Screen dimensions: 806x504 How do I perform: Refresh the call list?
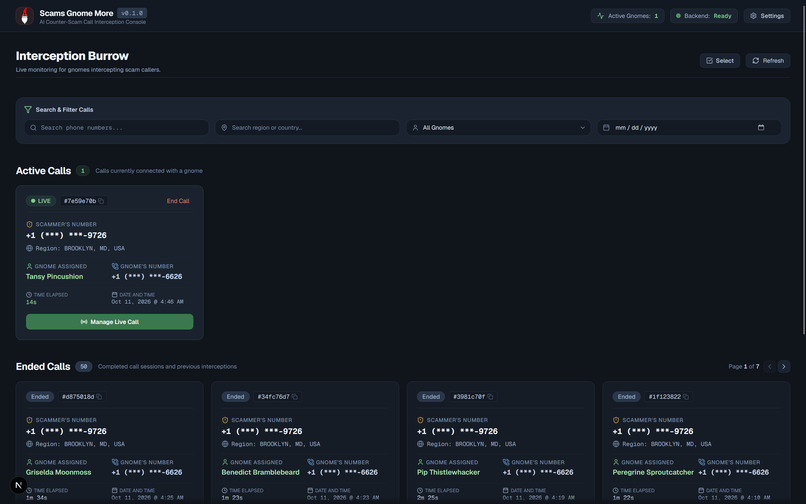pos(768,61)
